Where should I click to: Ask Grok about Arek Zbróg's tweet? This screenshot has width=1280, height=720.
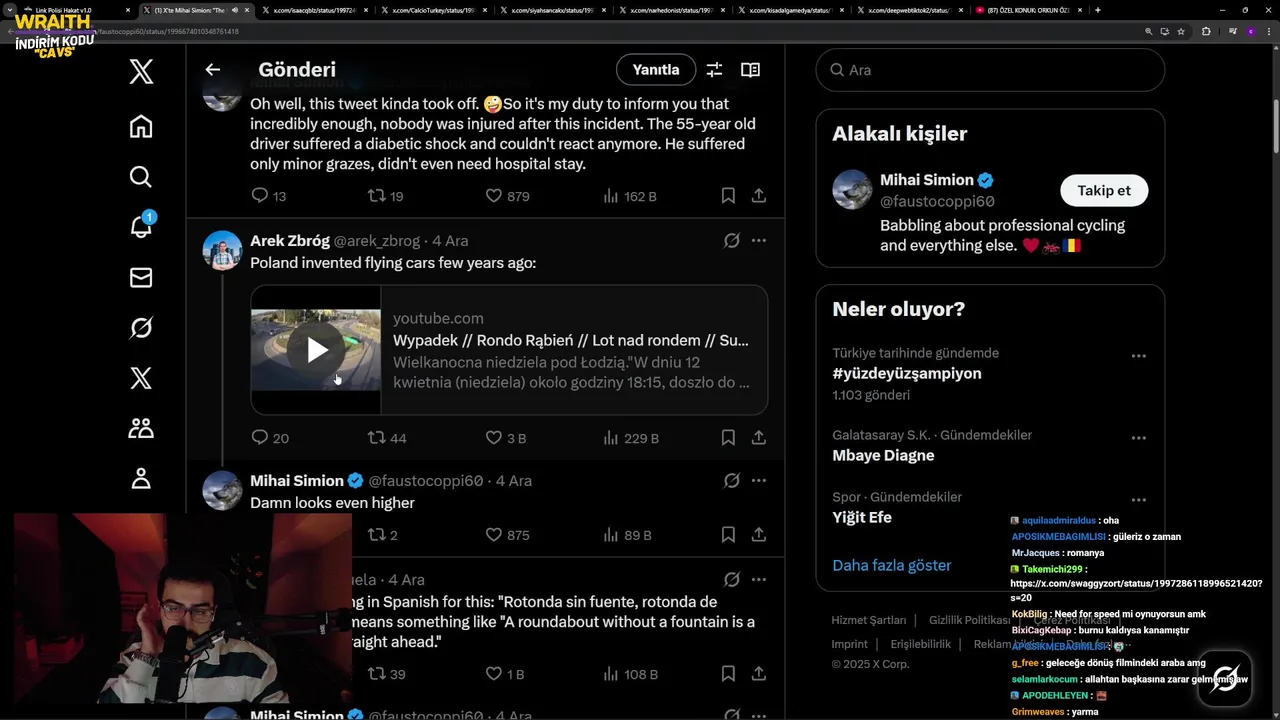(x=732, y=240)
